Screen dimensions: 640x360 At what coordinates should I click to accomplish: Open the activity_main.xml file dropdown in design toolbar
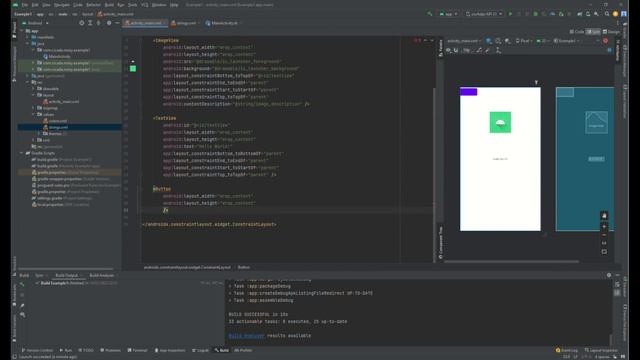click(464, 41)
